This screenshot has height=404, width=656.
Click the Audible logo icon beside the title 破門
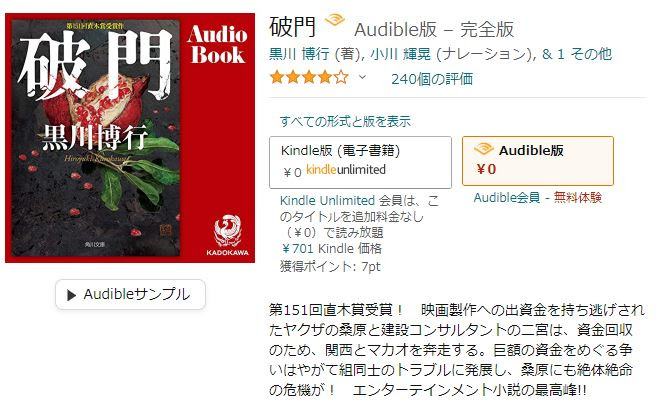335,20
